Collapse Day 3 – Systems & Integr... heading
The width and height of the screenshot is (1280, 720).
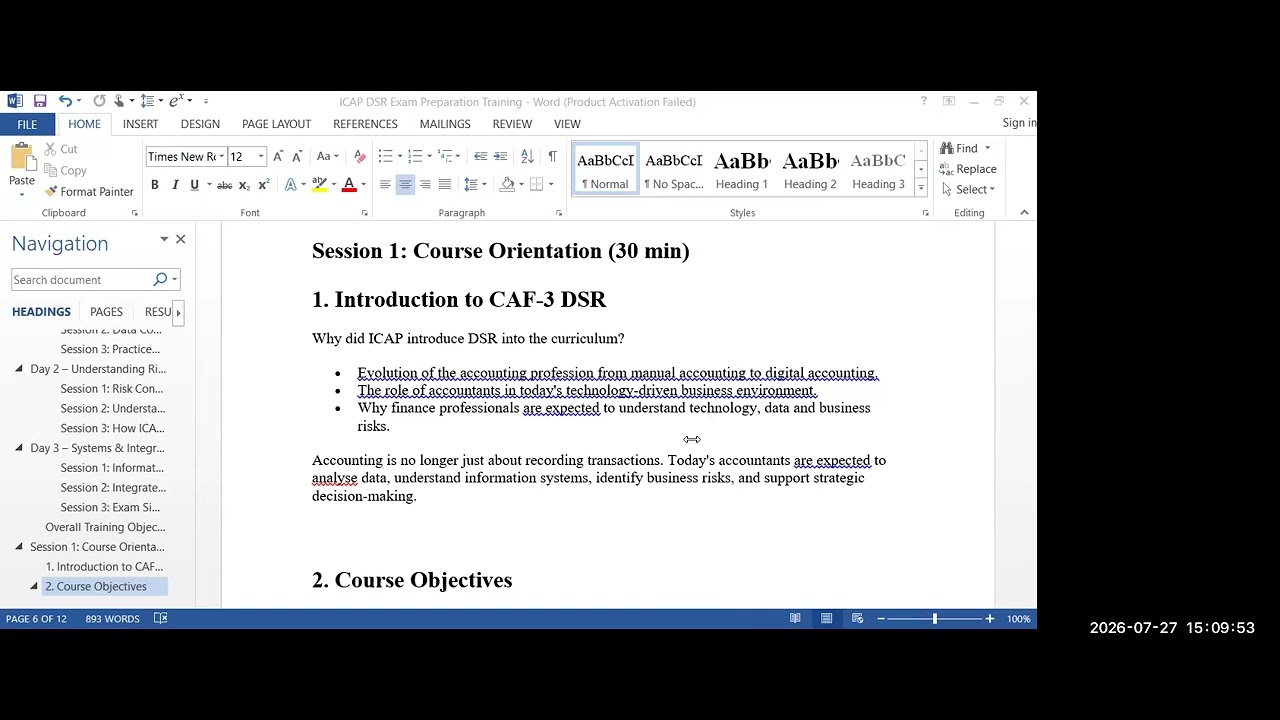pos(19,448)
